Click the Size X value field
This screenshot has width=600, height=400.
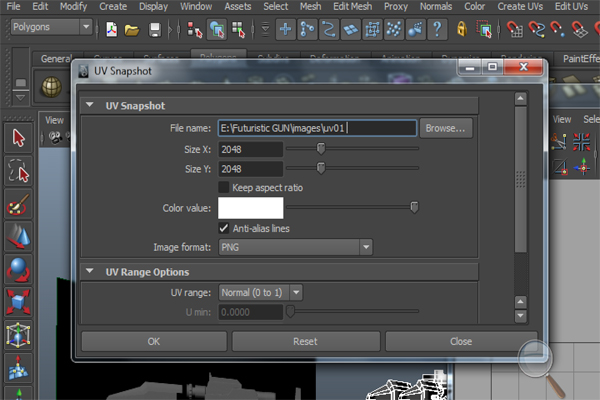[251, 149]
